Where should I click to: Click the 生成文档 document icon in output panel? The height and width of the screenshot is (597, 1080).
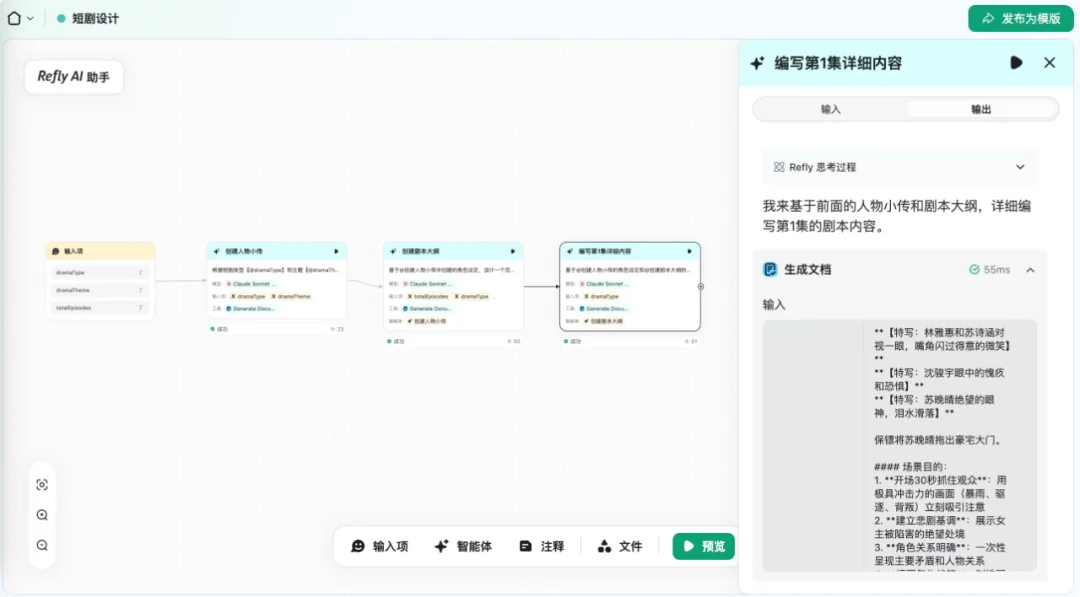[x=768, y=269]
